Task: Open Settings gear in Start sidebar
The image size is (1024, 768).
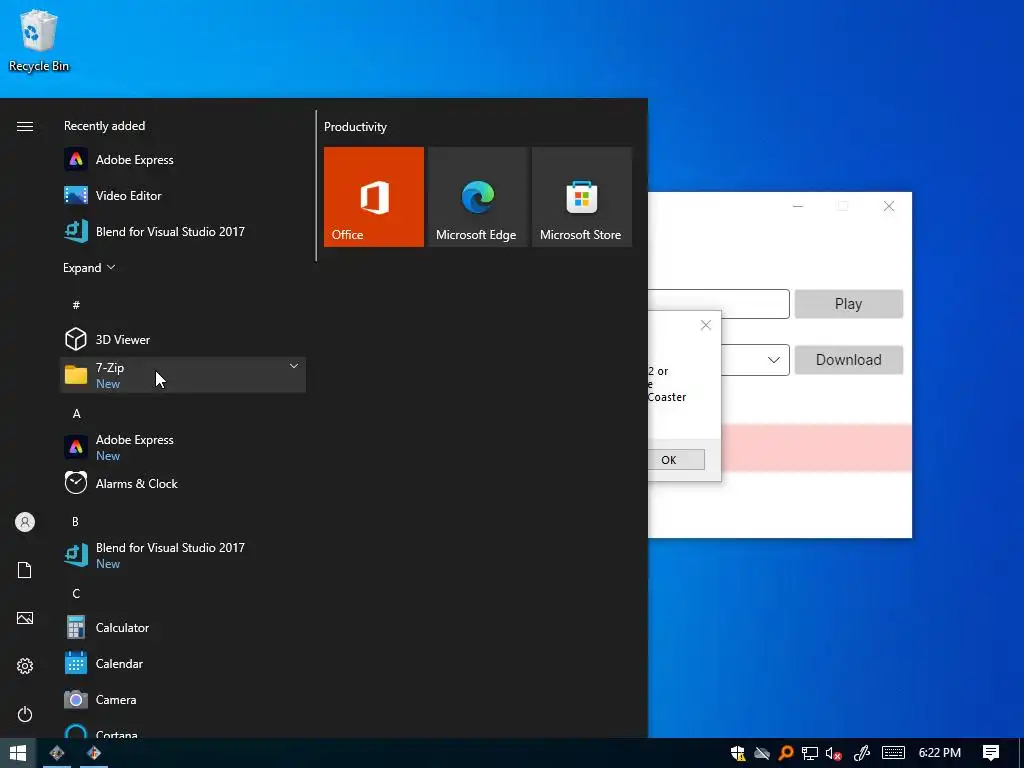Action: click(x=25, y=665)
